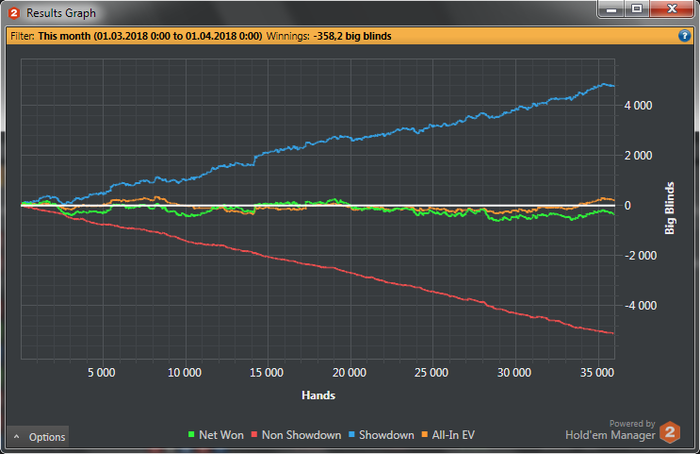Click the Big Blinds axis title

coord(669,208)
